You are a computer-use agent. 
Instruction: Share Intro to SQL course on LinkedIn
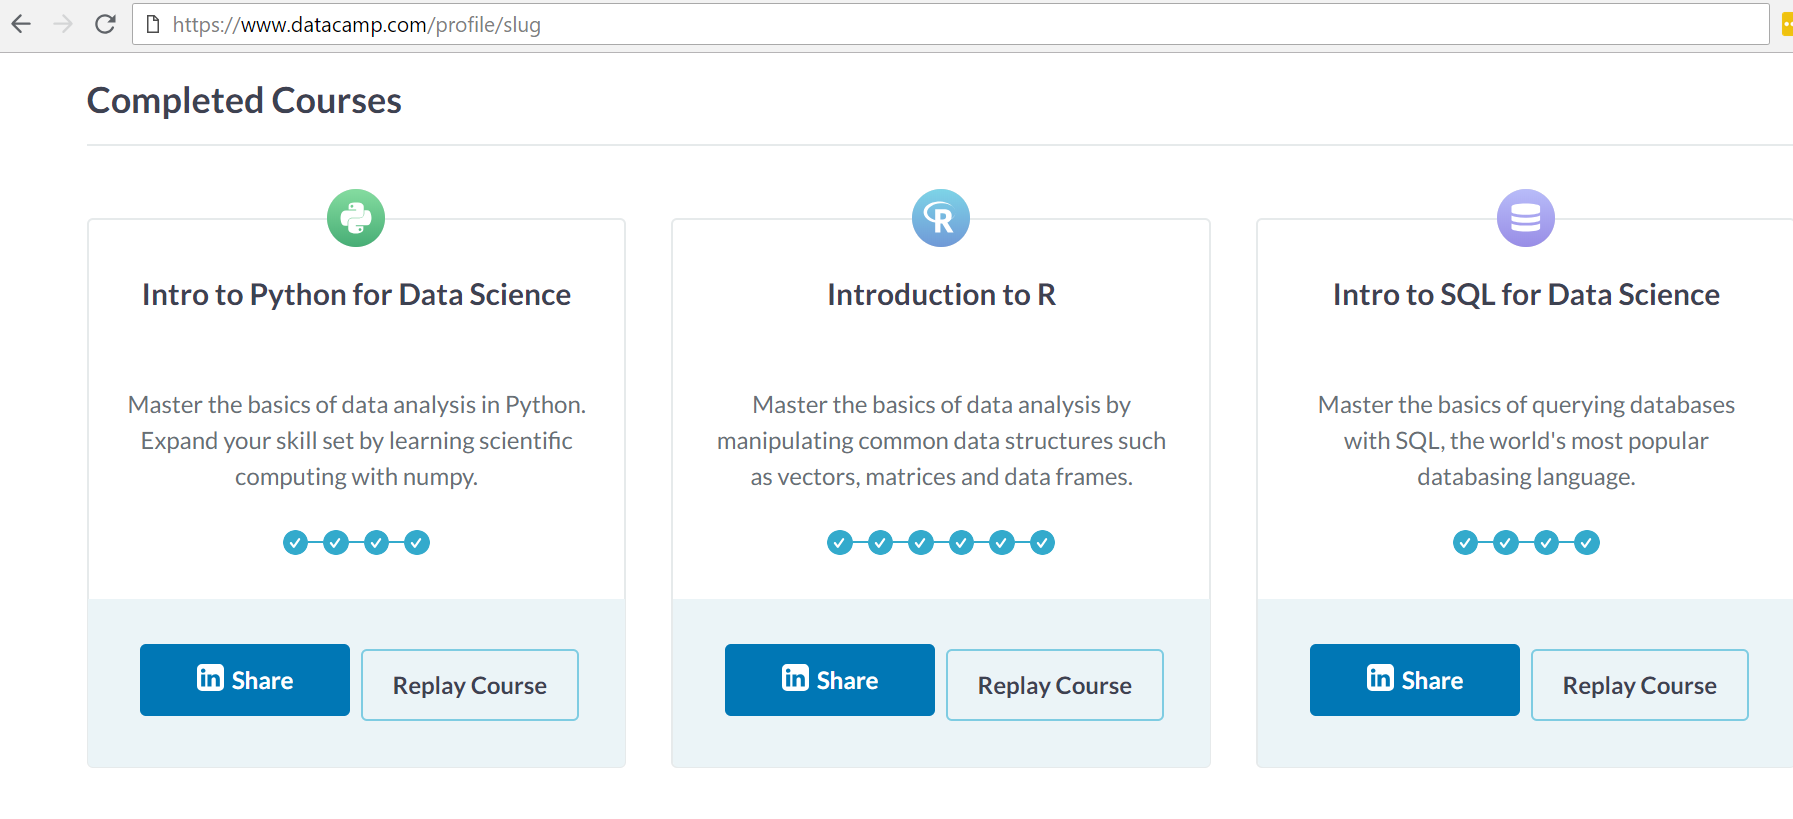click(1415, 680)
